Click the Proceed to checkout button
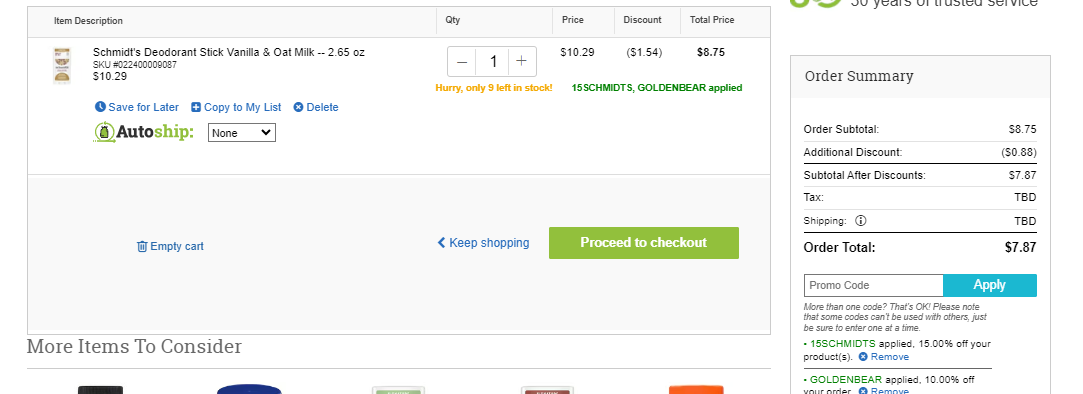The image size is (1083, 394). 644,243
